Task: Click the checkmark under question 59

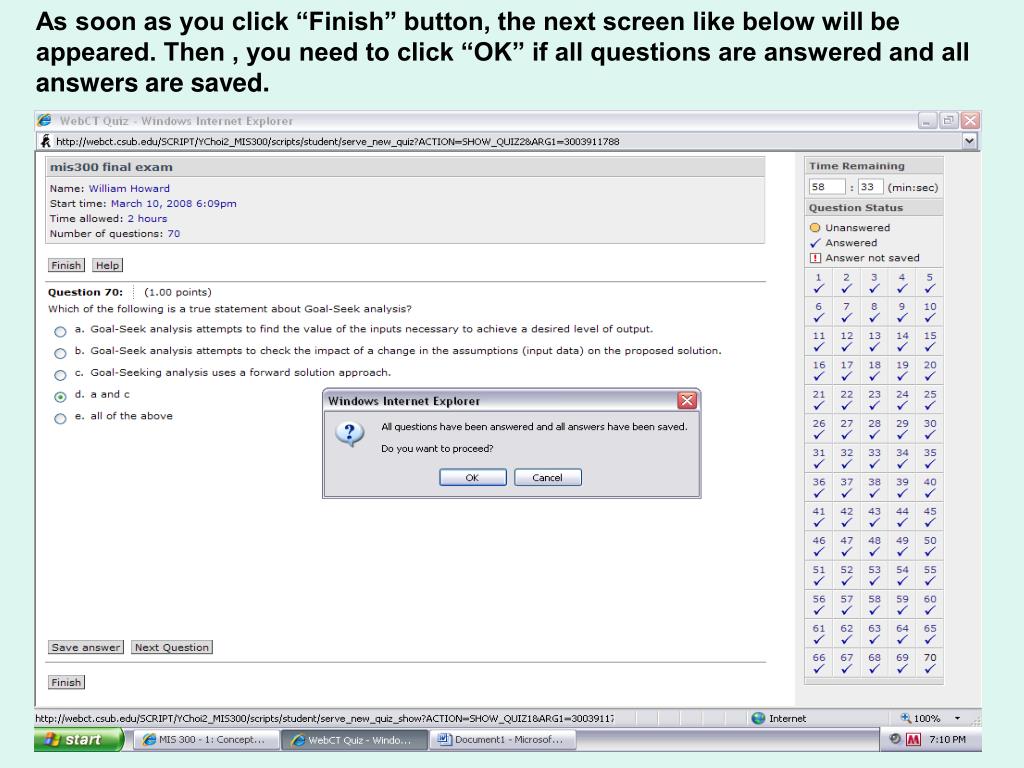Action: pos(902,610)
